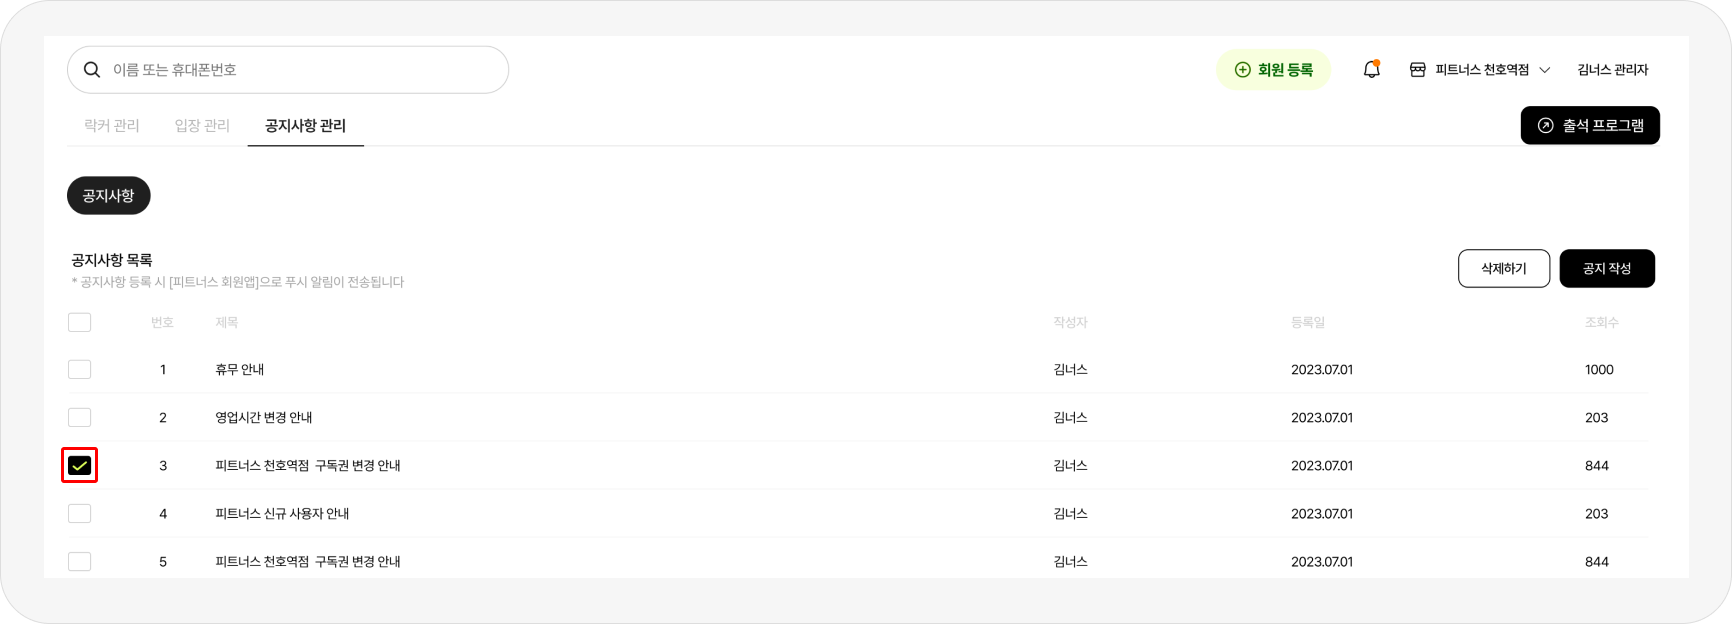Open the 영업시간 변경 안내 notice title
1732x624 pixels.
click(264, 417)
